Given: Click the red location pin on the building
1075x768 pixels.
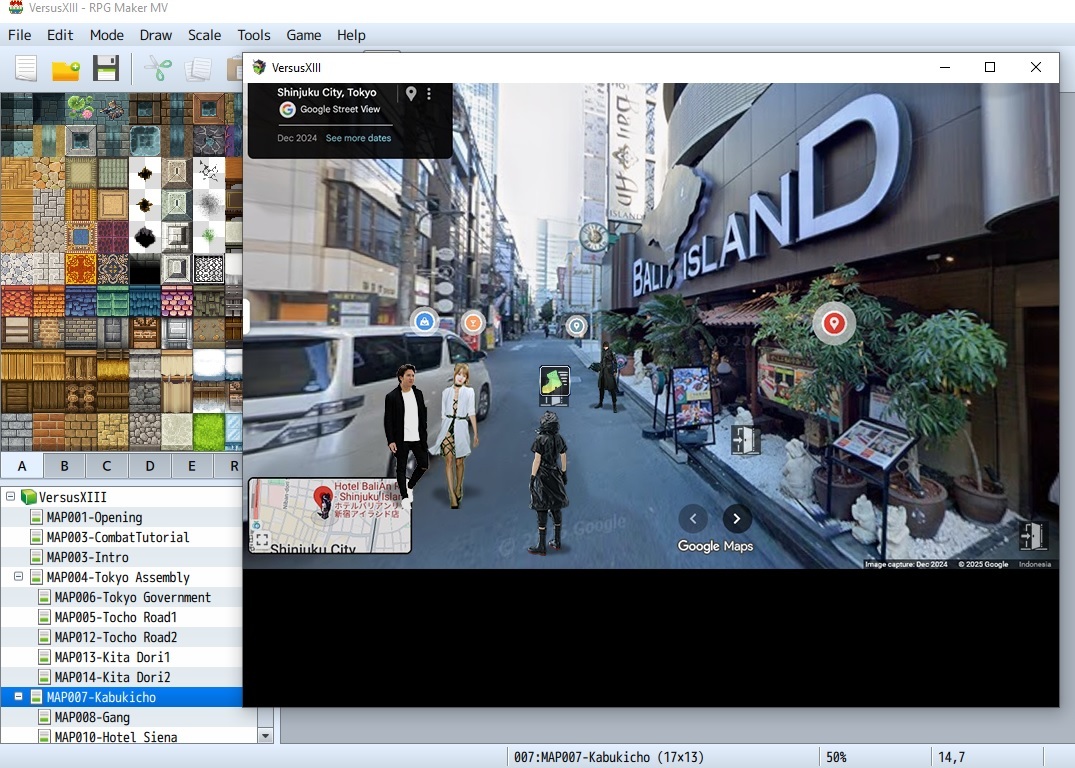Looking at the screenshot, I should 833,323.
